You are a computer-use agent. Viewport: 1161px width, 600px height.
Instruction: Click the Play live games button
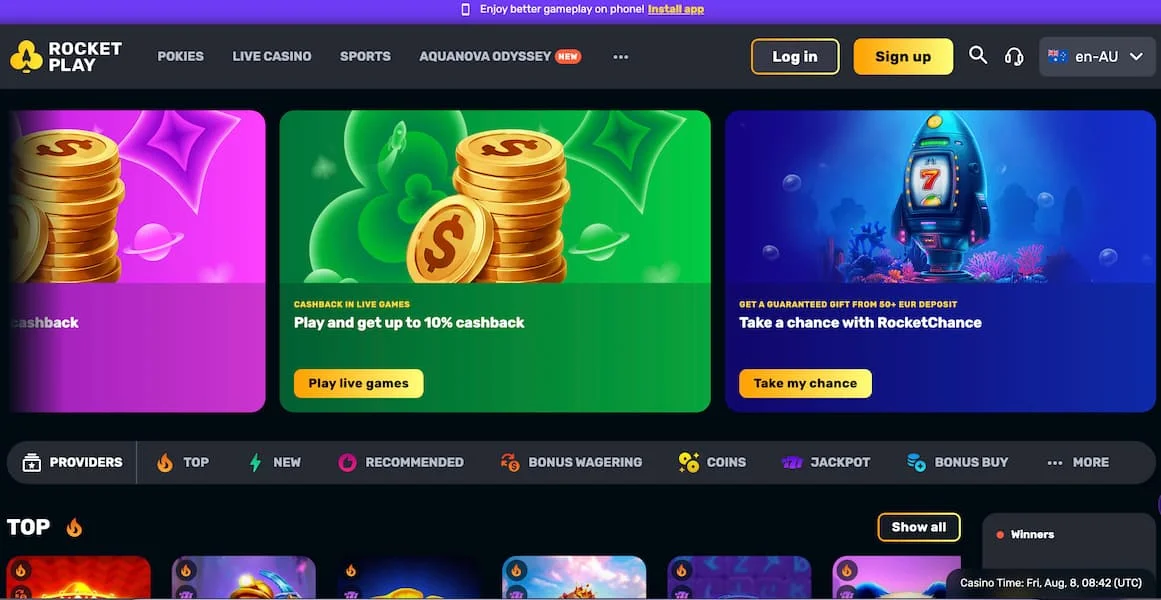358,384
